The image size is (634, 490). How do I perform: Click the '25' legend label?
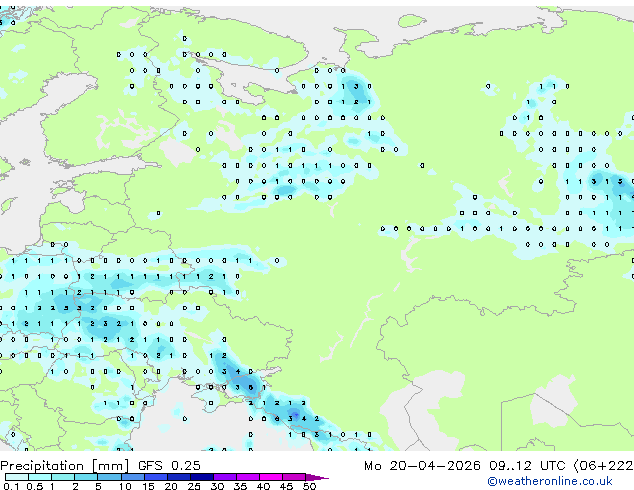tap(194, 486)
